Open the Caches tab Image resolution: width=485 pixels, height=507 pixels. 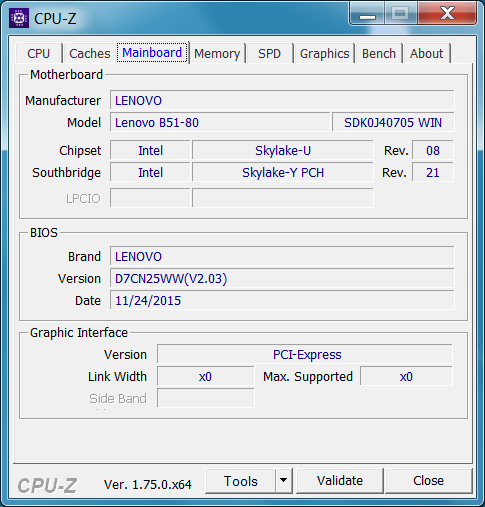(x=90, y=53)
